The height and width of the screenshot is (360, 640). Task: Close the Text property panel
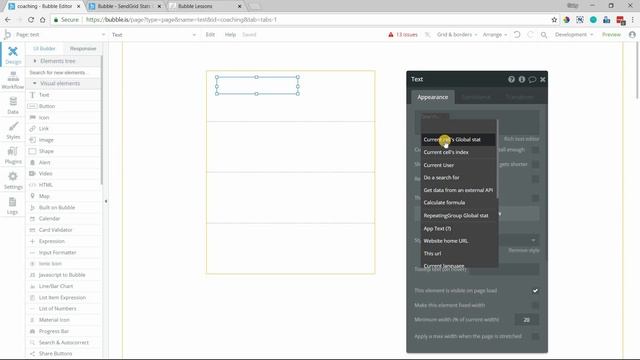542,79
